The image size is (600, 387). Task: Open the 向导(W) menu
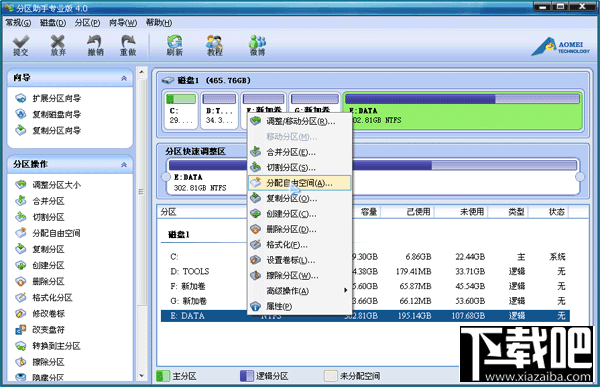pos(123,23)
